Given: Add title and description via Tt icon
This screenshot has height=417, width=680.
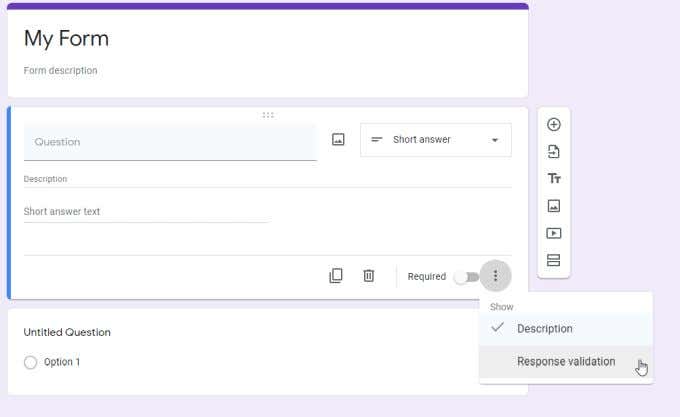Looking at the screenshot, I should [554, 178].
